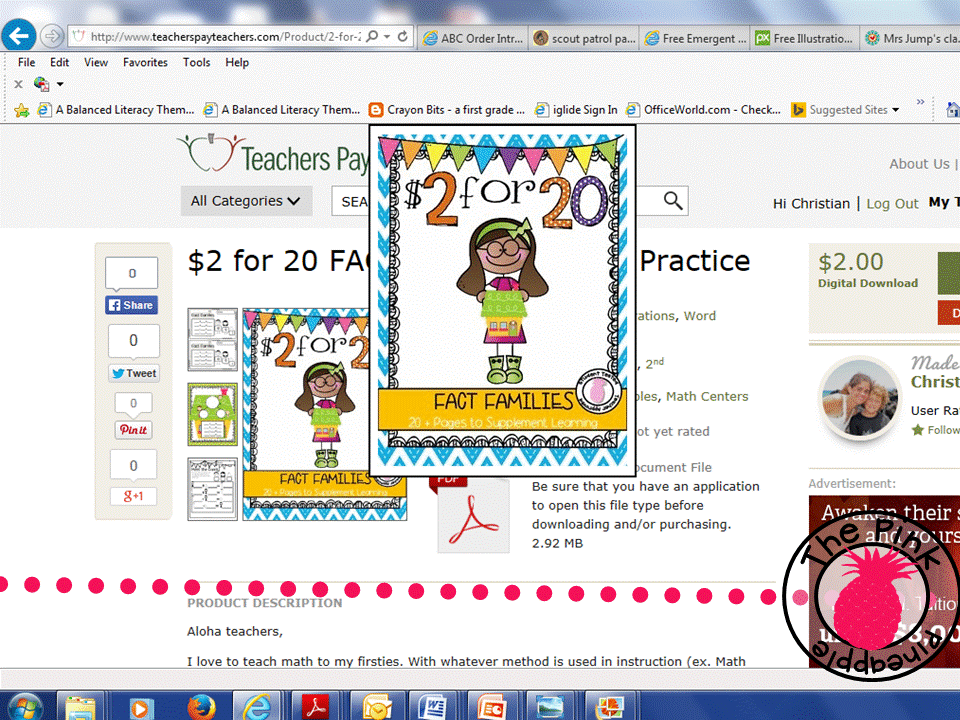960x720 pixels.
Task: Open the View menu
Action: pos(96,62)
